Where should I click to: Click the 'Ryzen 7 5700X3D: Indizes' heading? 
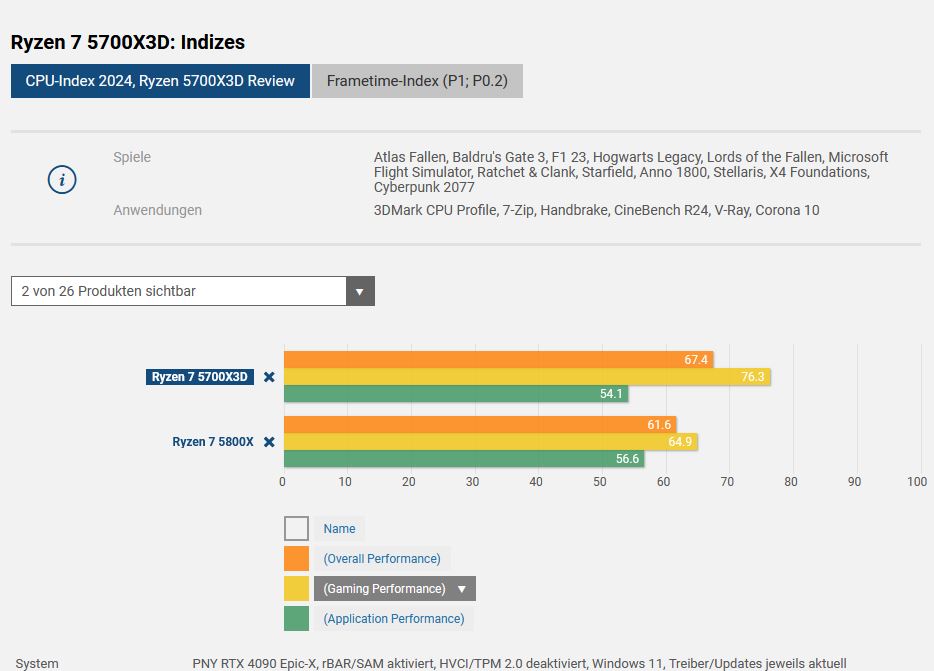[128, 42]
